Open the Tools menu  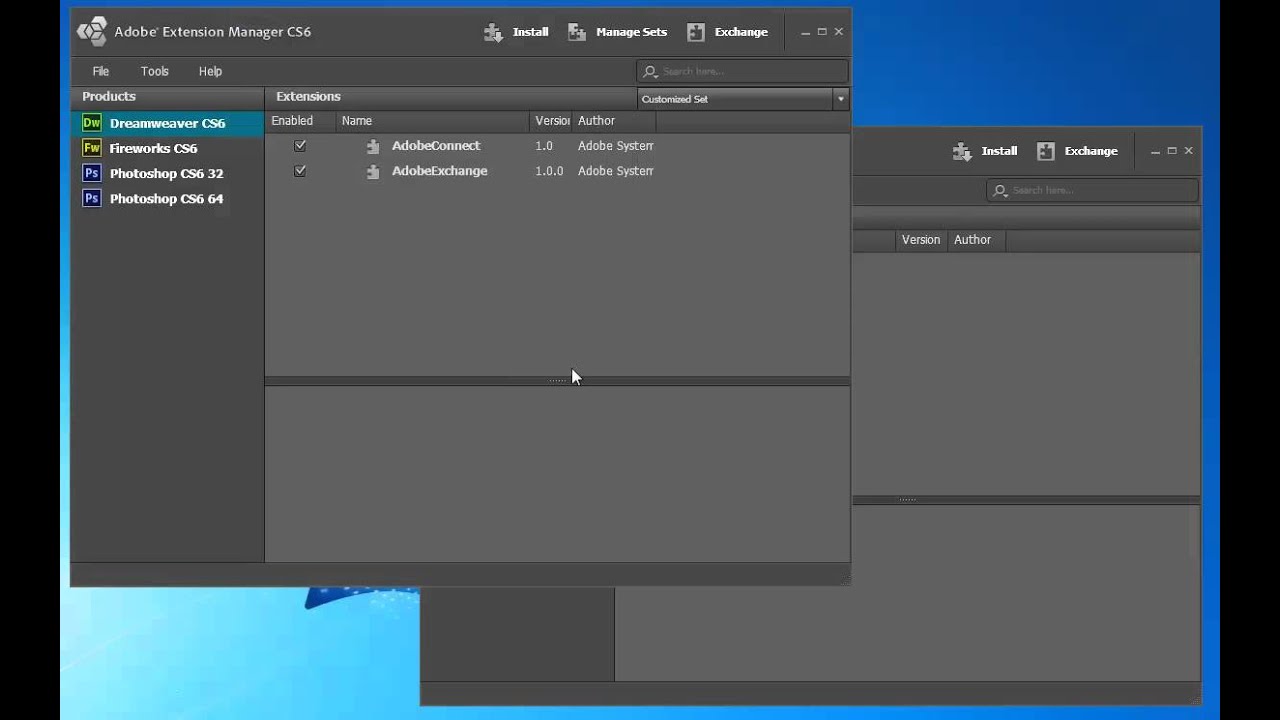pyautogui.click(x=155, y=71)
